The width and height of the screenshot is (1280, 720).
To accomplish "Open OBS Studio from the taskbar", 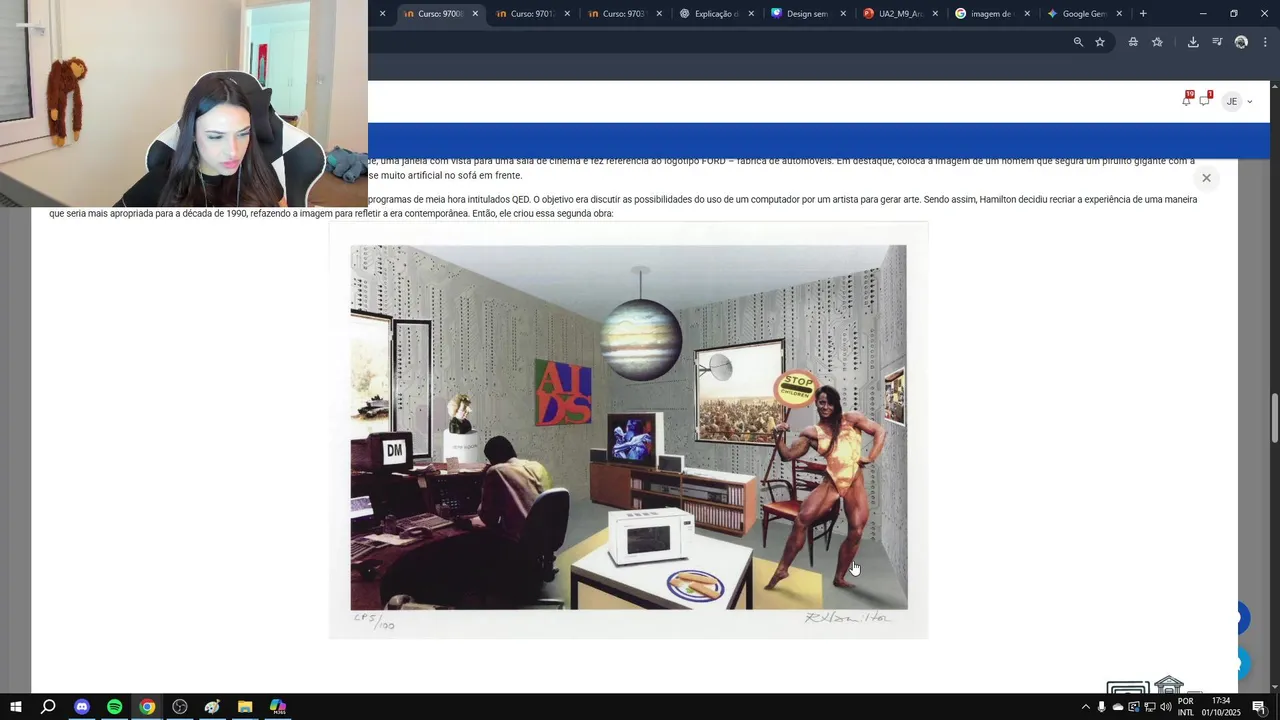I will tap(180, 707).
